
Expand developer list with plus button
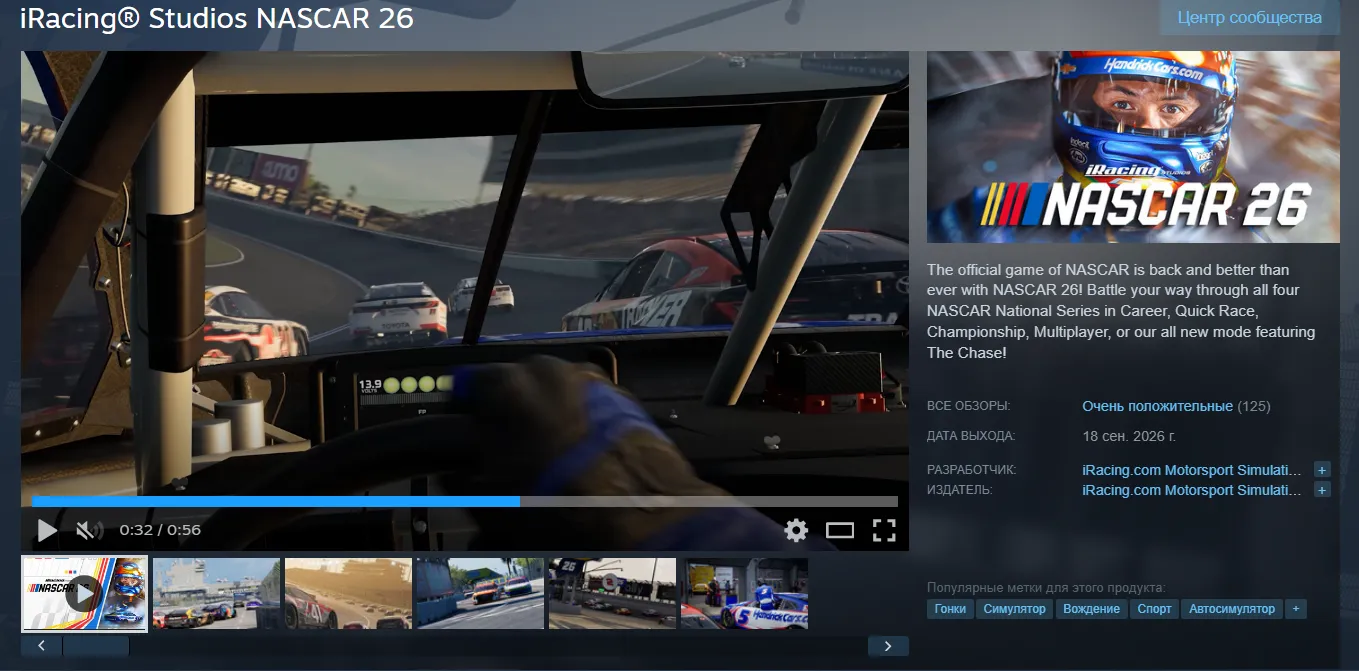[1322, 470]
